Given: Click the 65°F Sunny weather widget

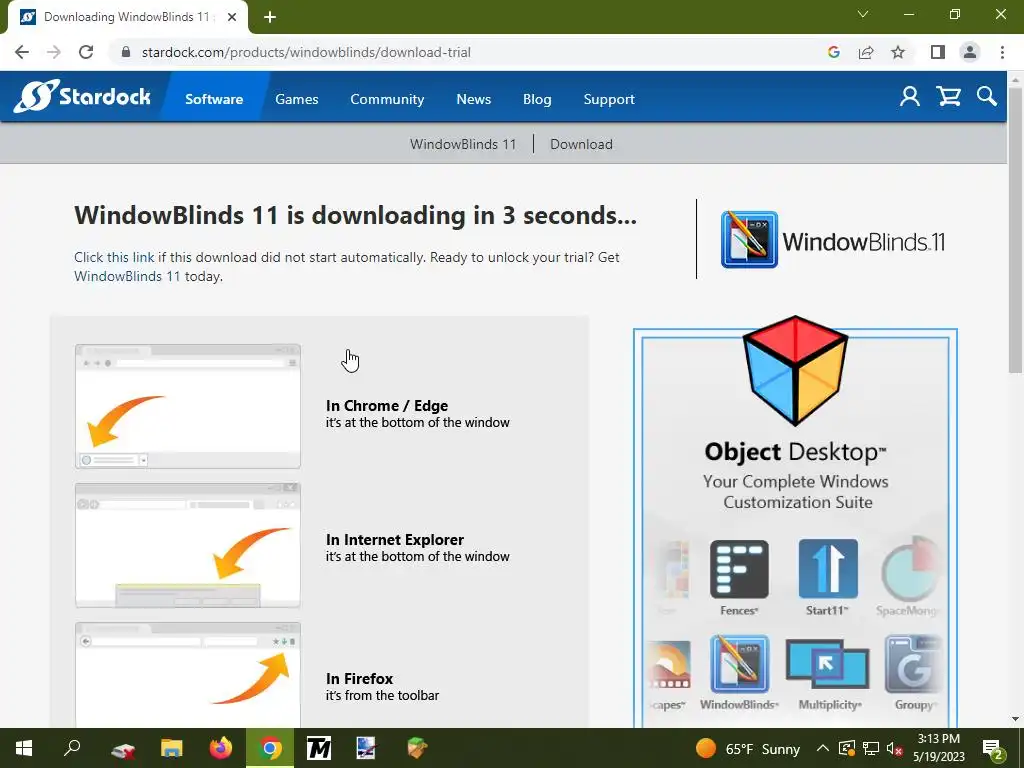Looking at the screenshot, I should point(748,749).
